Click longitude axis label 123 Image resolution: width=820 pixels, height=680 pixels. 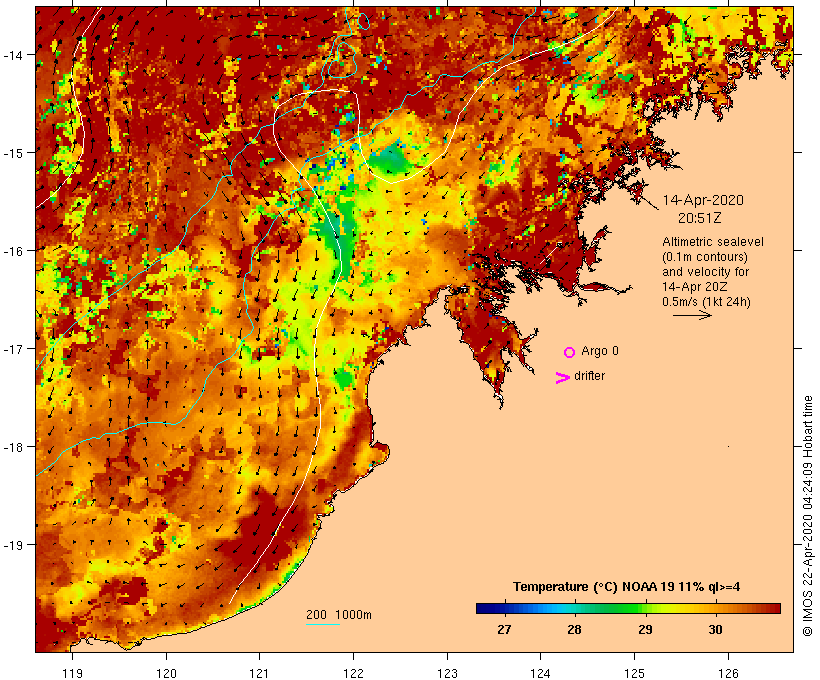(x=447, y=673)
